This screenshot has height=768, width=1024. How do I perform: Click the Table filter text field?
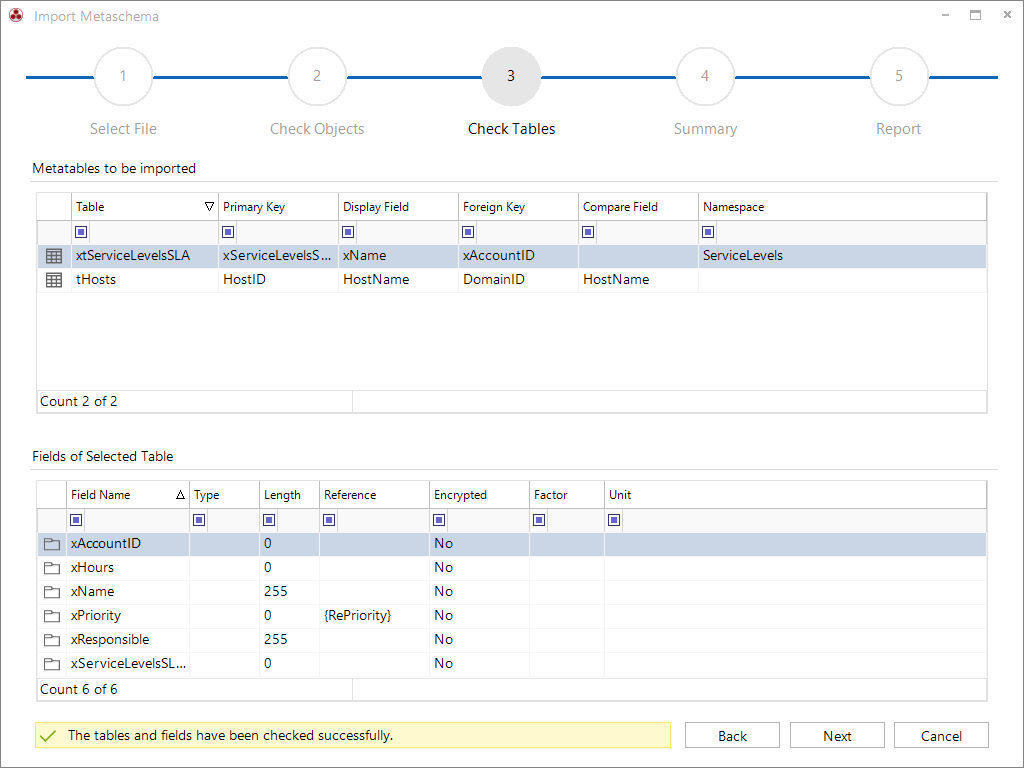[x=153, y=232]
